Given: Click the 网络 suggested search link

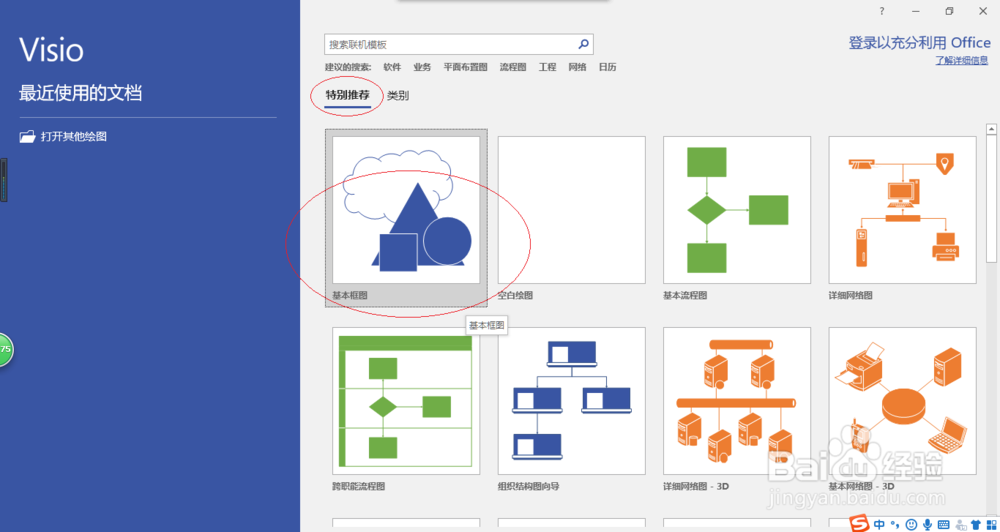Looking at the screenshot, I should (x=577, y=67).
